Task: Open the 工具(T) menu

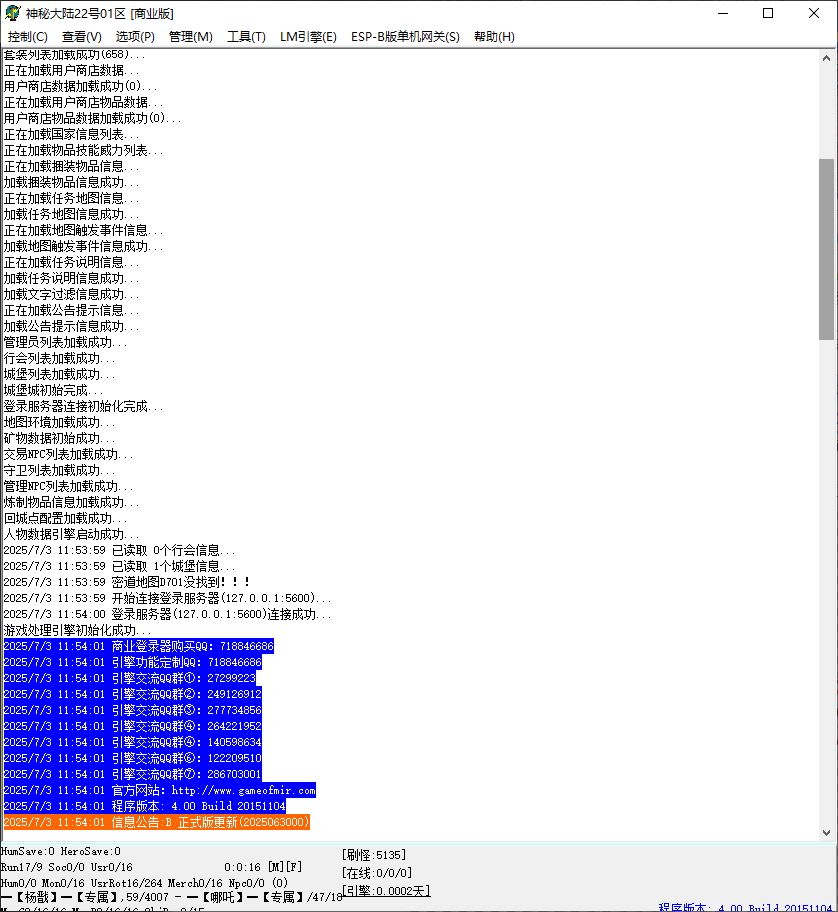Action: click(246, 37)
